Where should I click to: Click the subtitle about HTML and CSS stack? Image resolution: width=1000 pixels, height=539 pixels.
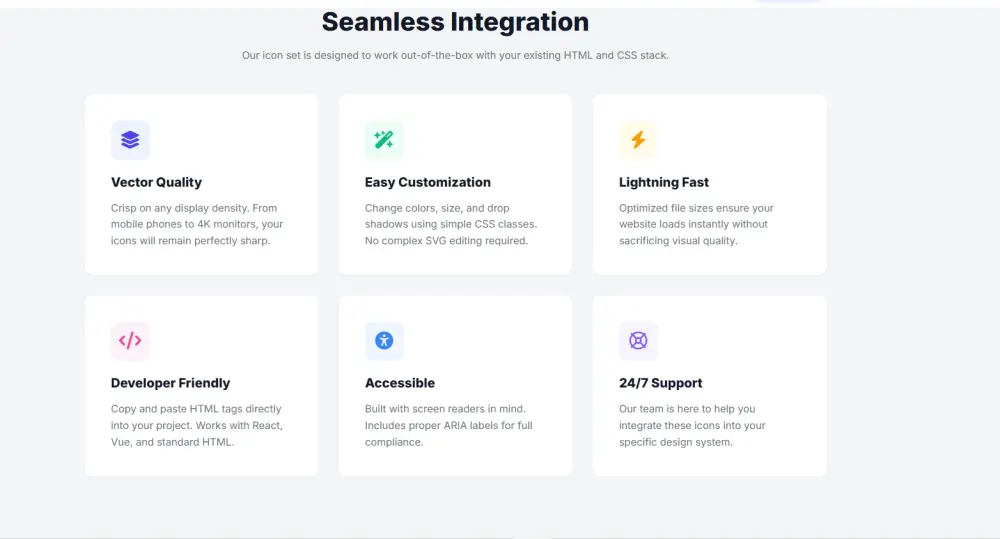455,55
